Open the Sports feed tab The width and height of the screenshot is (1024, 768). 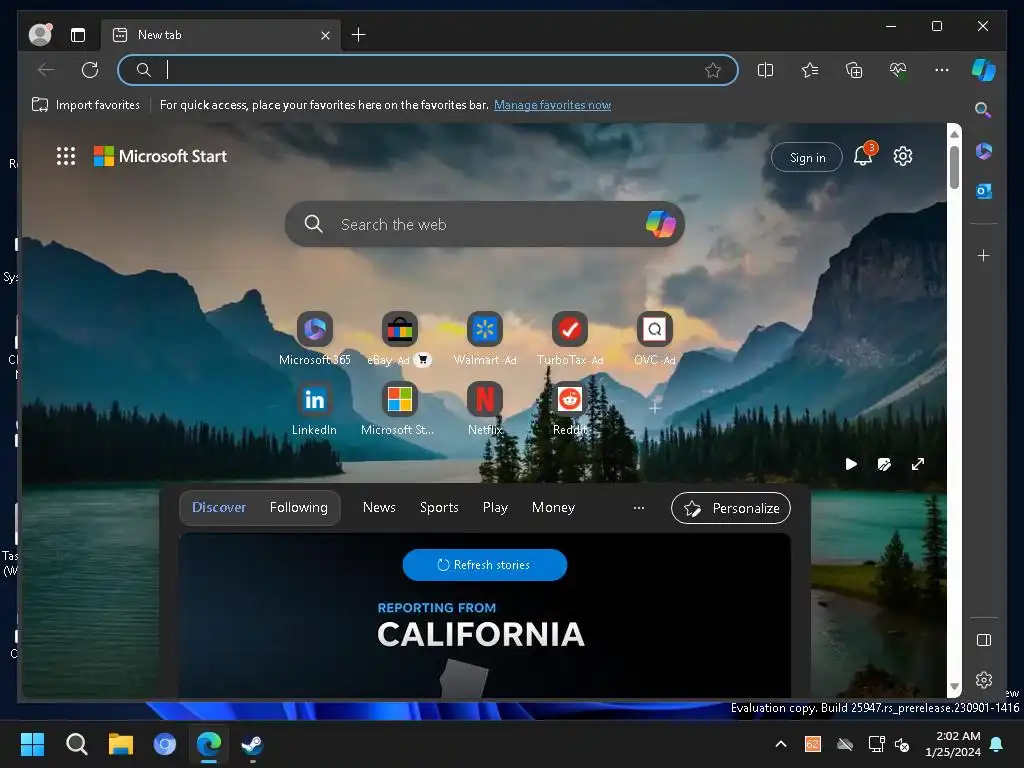(x=439, y=507)
